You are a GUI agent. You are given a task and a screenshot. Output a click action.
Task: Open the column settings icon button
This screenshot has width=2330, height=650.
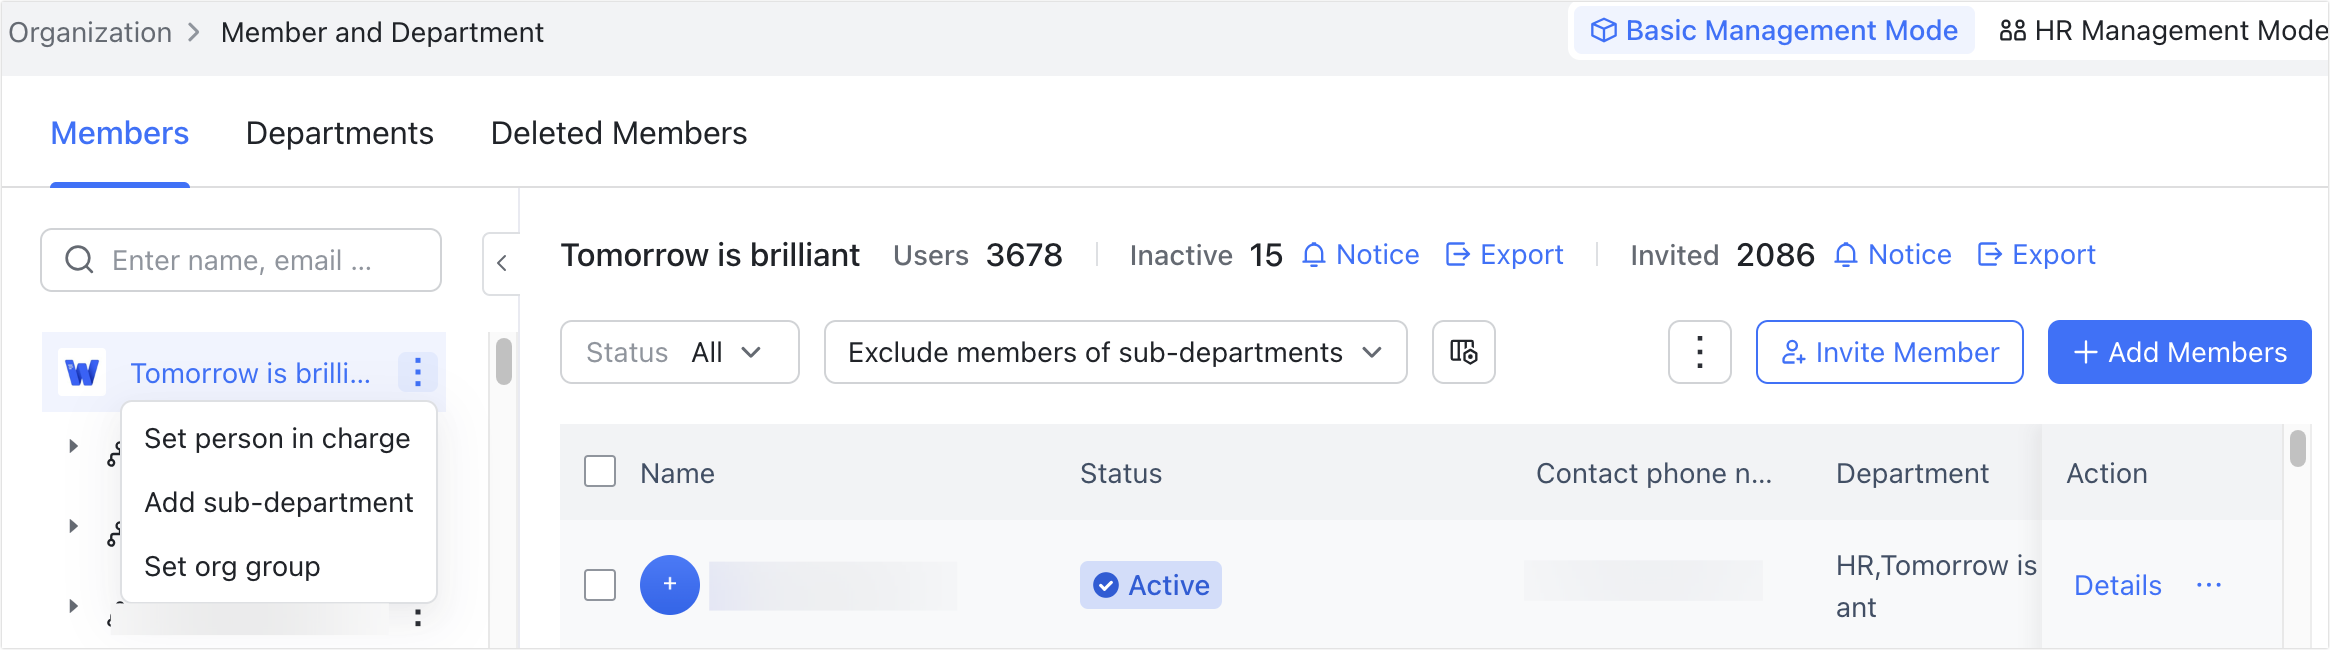1463,352
